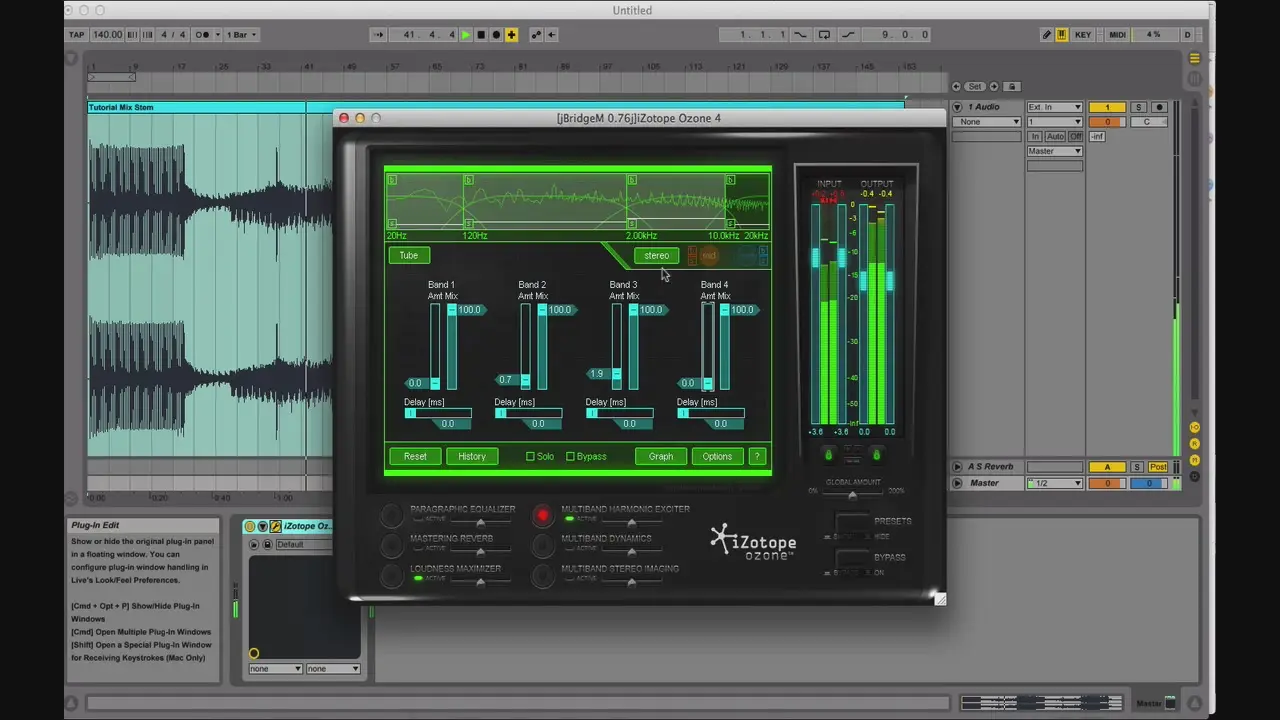Select the Loudness Maximizer module button
Viewport: 1280px width, 720px height.
(391, 575)
